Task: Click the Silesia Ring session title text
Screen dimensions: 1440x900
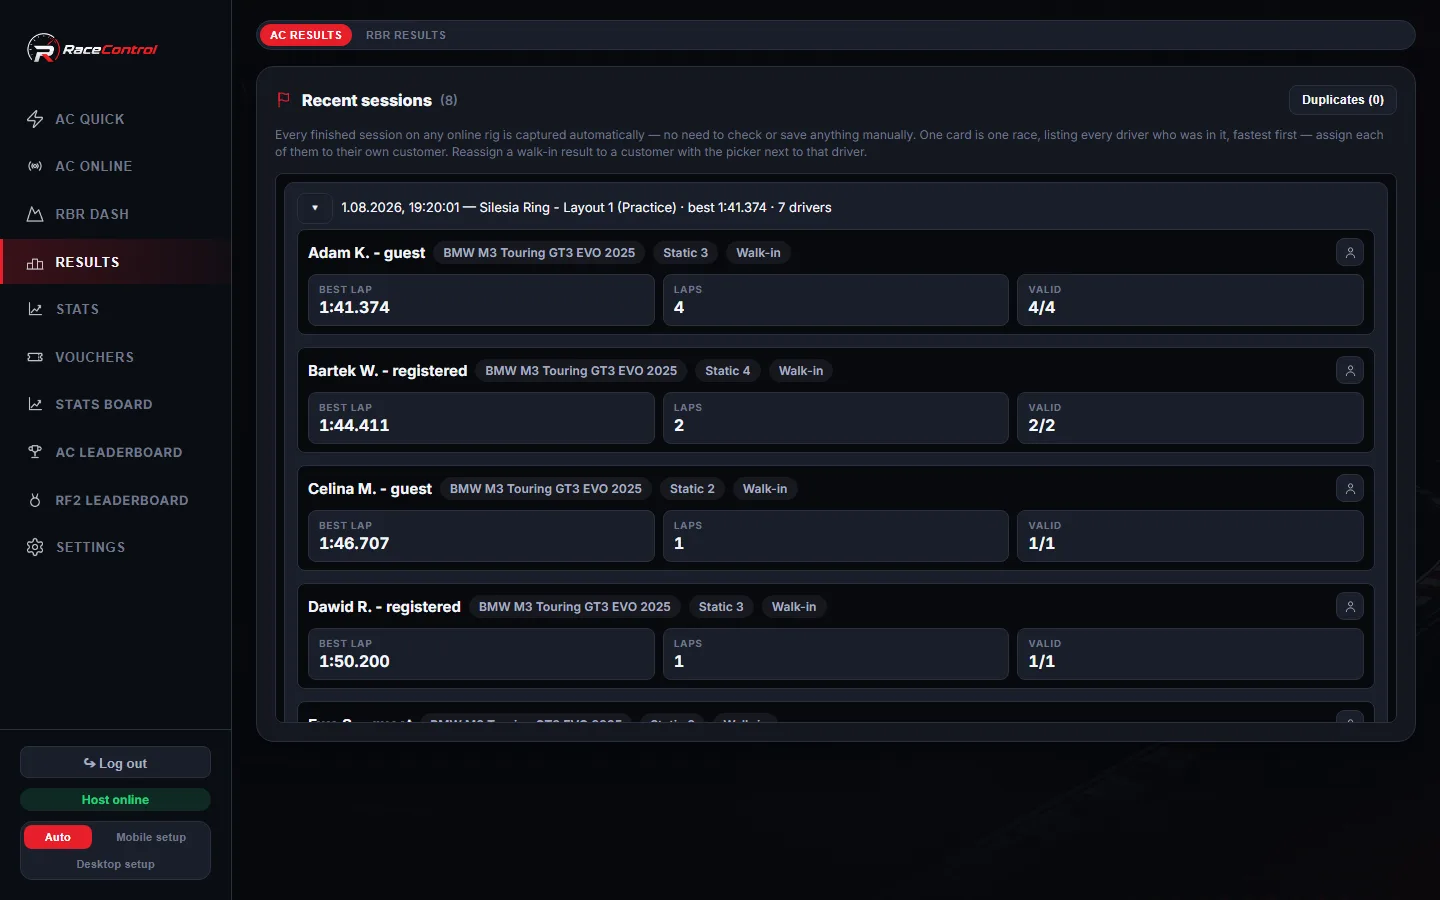Action: pos(586,208)
